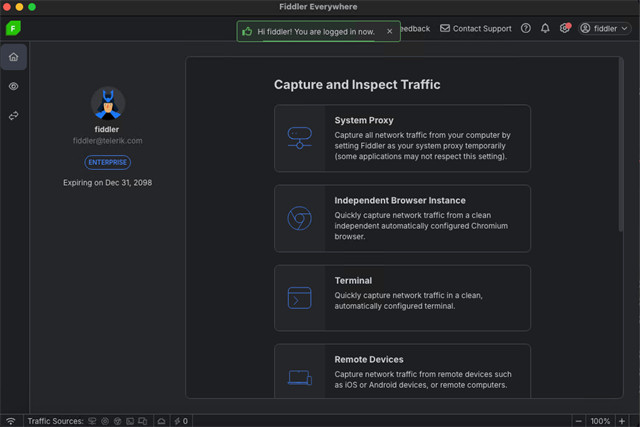This screenshot has height=427, width=640.
Task: Open the Composer arrows icon in sidebar
Action: point(13,116)
